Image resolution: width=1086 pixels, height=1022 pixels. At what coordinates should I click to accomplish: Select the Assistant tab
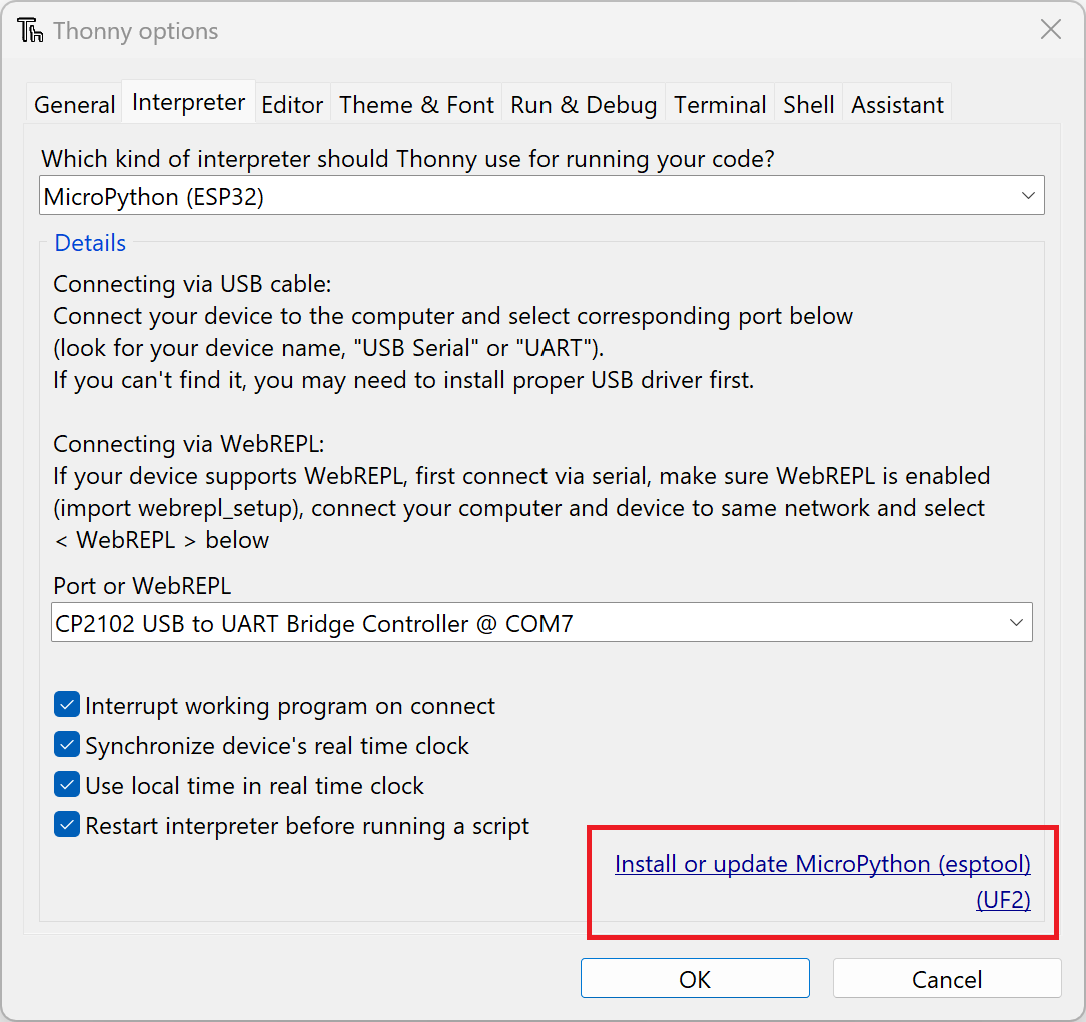pyautogui.click(x=897, y=105)
